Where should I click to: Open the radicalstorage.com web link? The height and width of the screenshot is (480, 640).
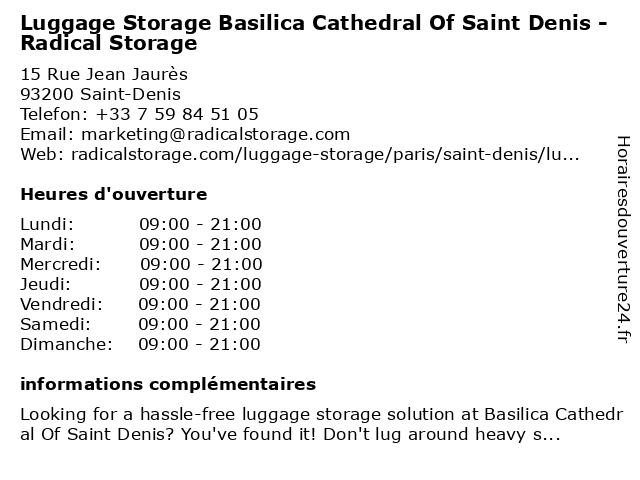(325, 154)
